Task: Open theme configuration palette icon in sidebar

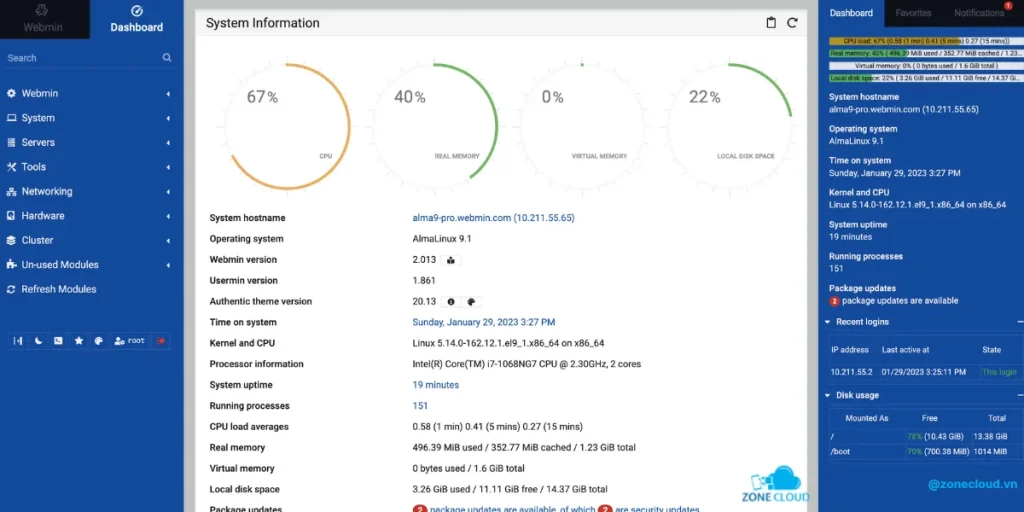Action: [x=99, y=341]
